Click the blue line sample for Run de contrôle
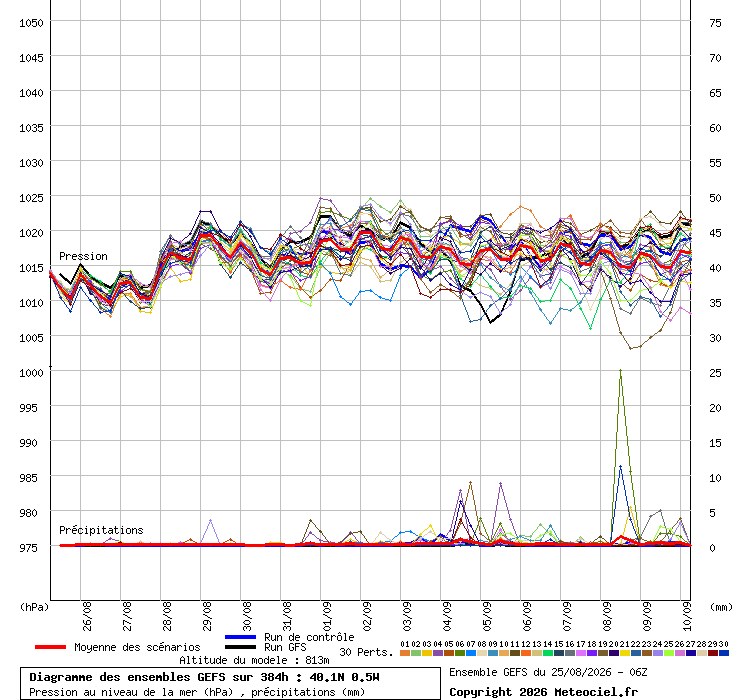The width and height of the screenshot is (740, 700). point(241,637)
